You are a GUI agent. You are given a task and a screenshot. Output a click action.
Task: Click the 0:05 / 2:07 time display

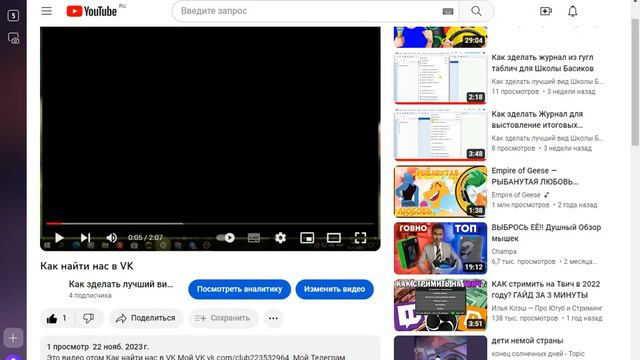tap(145, 238)
